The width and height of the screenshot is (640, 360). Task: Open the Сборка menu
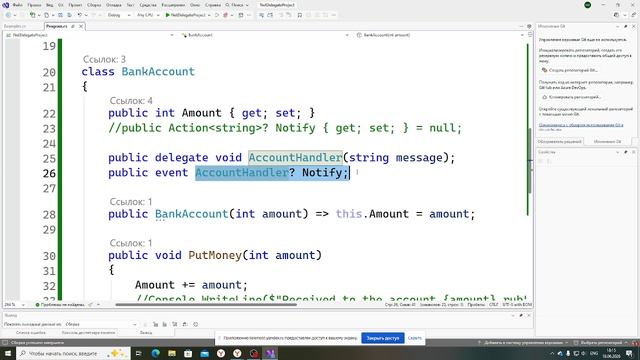(94, 5)
